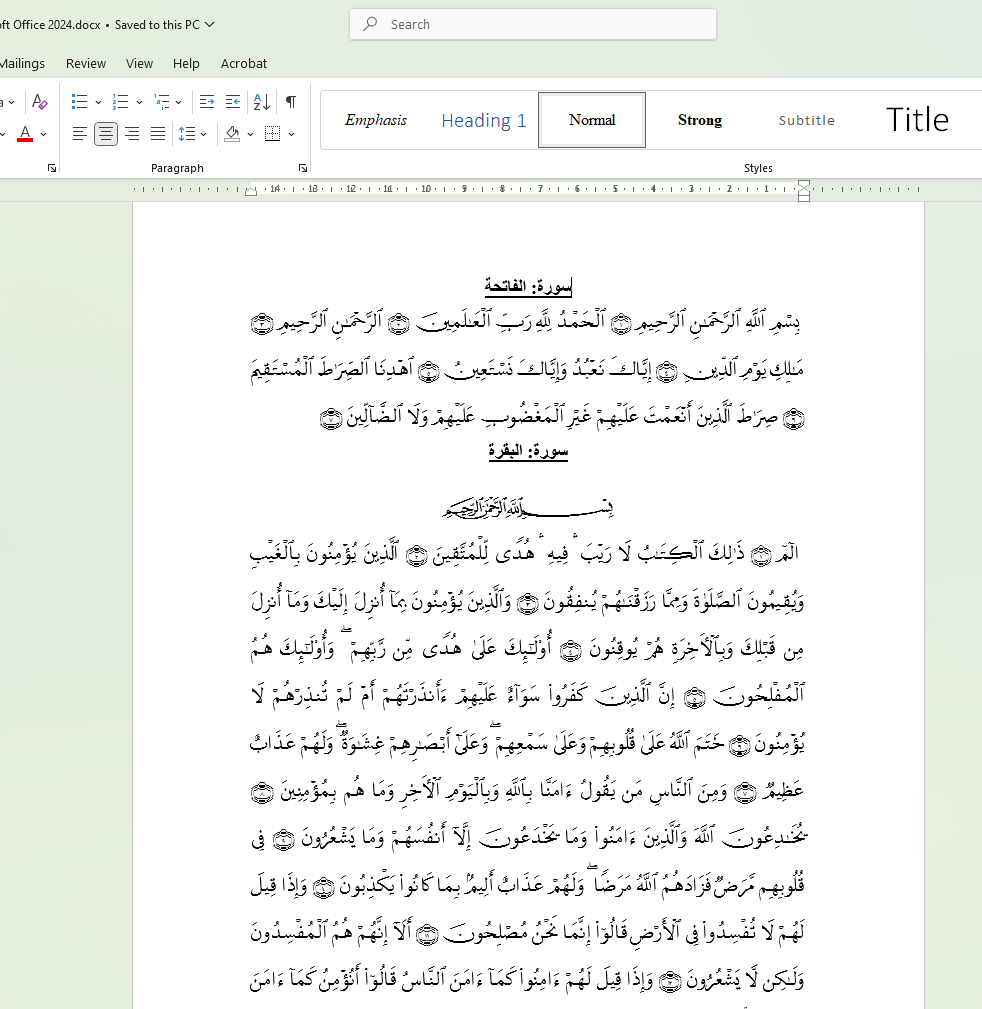
Task: Click the Search box in the title bar
Action: 533,25
